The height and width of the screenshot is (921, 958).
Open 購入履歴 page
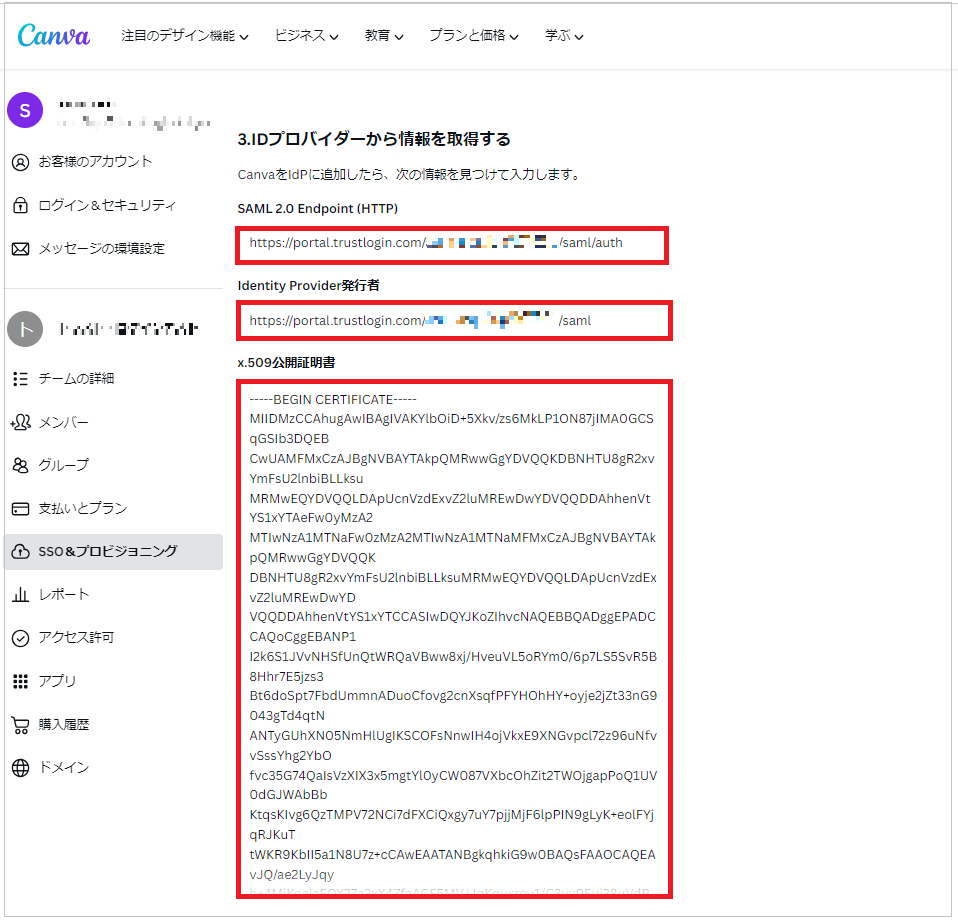64,725
